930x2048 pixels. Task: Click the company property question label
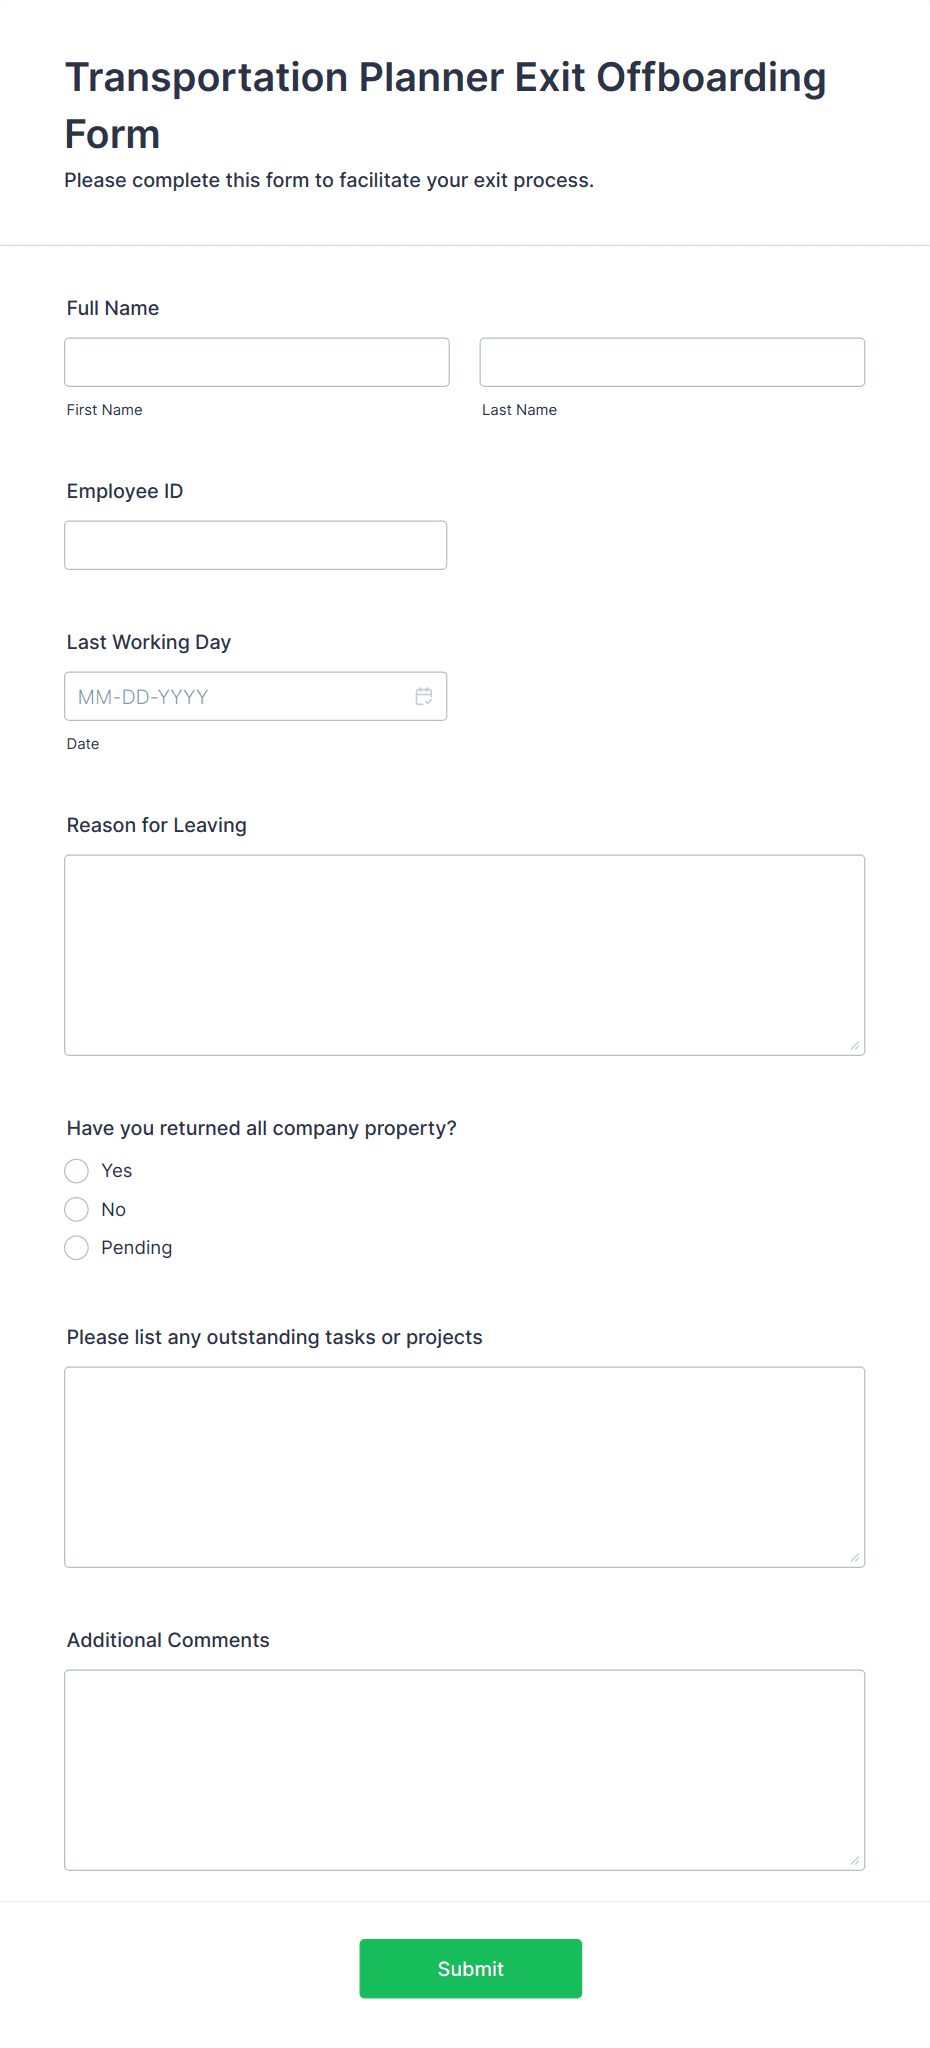point(262,1128)
